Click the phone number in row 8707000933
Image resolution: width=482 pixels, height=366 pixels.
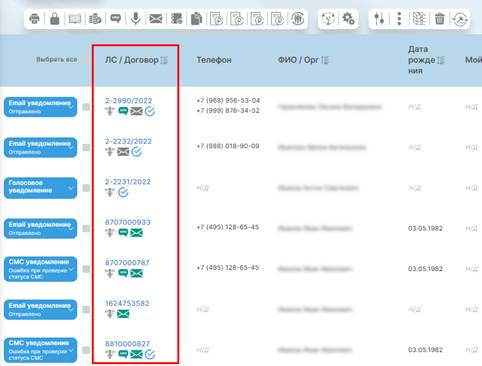tap(228, 227)
